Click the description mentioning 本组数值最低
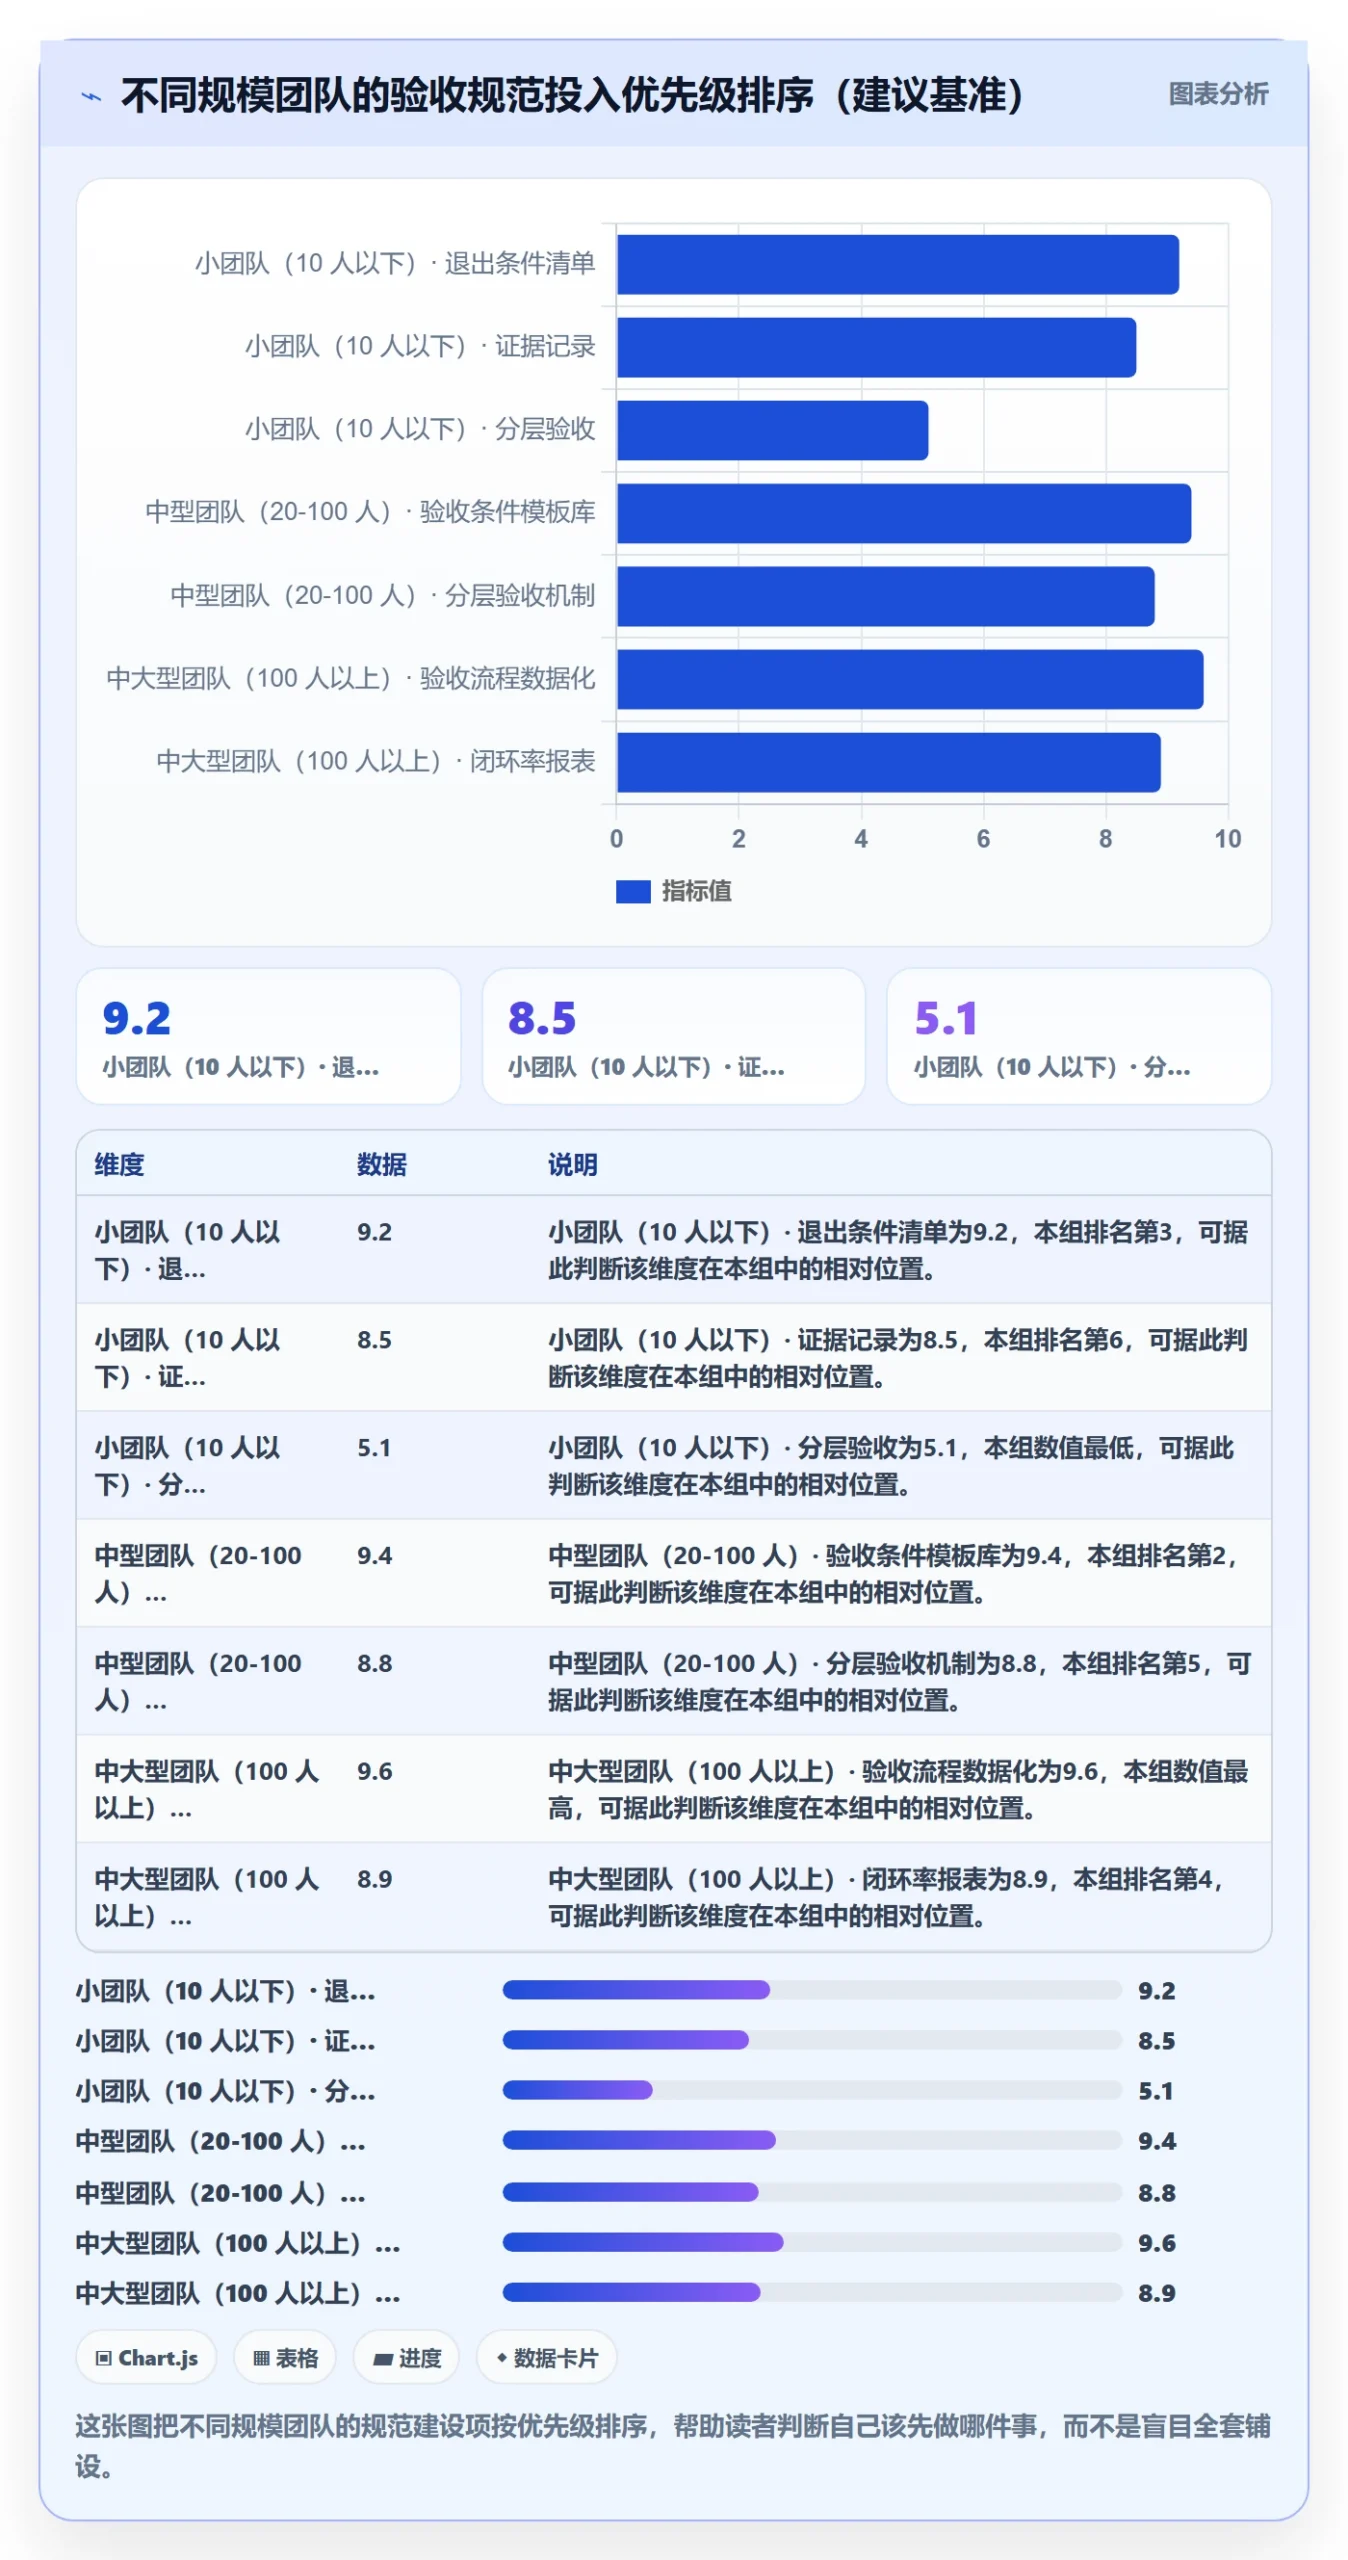1348x2560 pixels. click(x=892, y=1465)
